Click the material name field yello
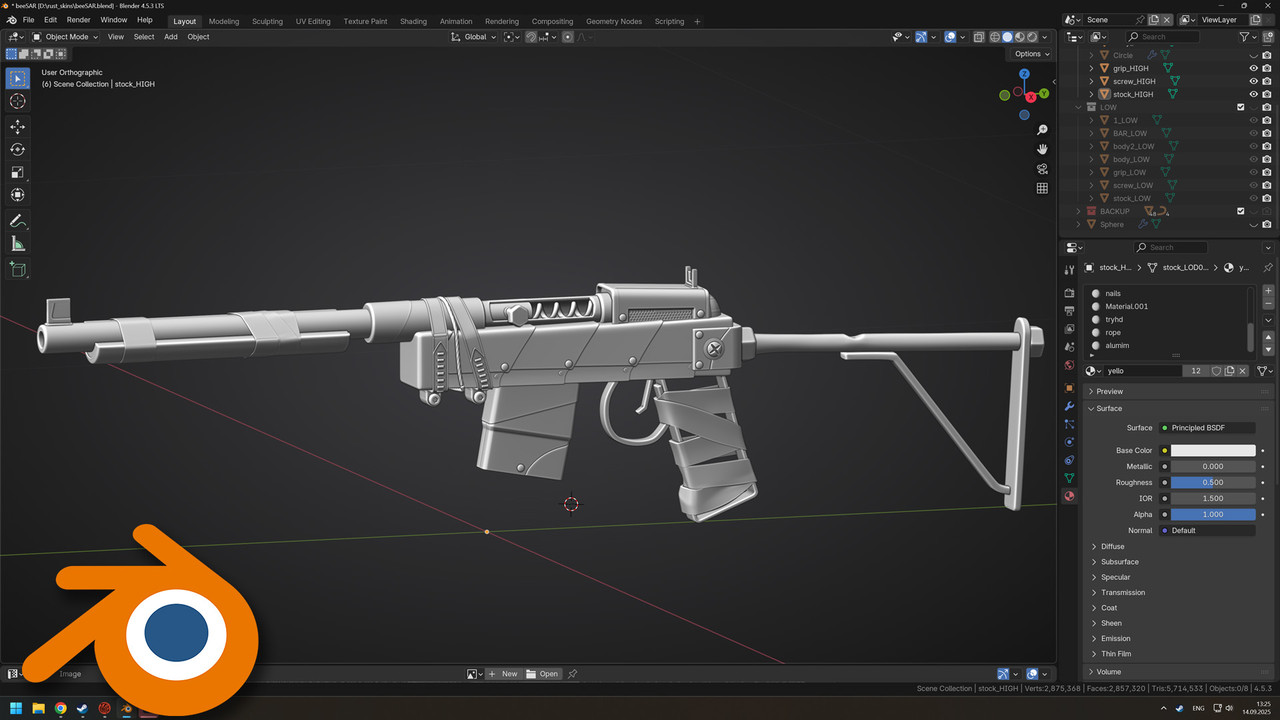1280x720 pixels. [1143, 371]
